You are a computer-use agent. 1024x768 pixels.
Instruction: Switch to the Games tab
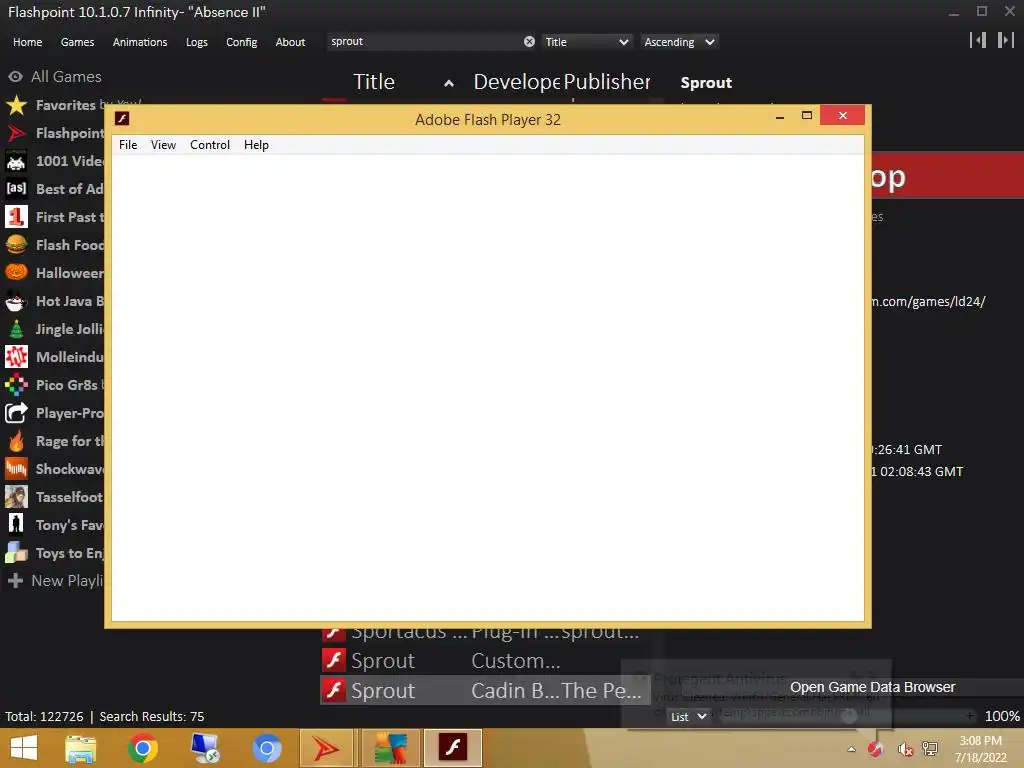[x=77, y=42]
